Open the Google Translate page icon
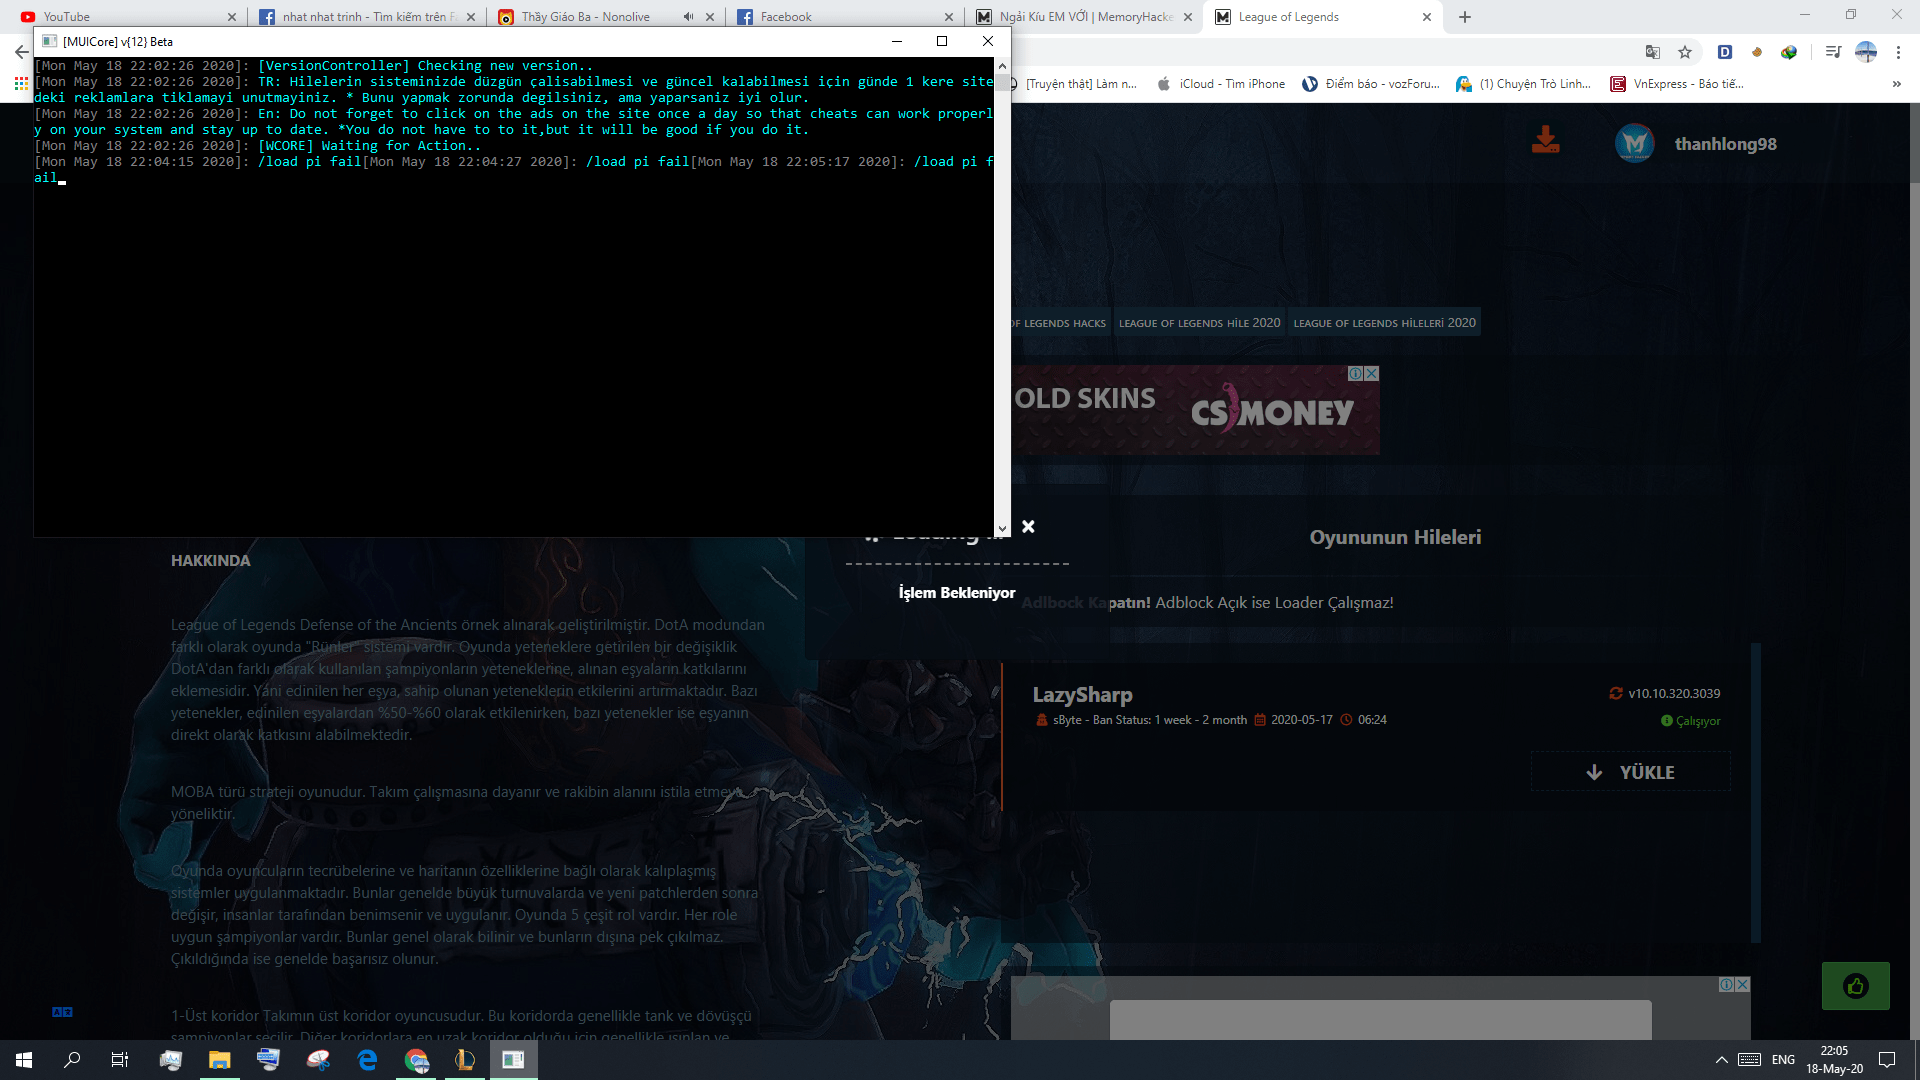The image size is (1920, 1080). click(x=1653, y=52)
